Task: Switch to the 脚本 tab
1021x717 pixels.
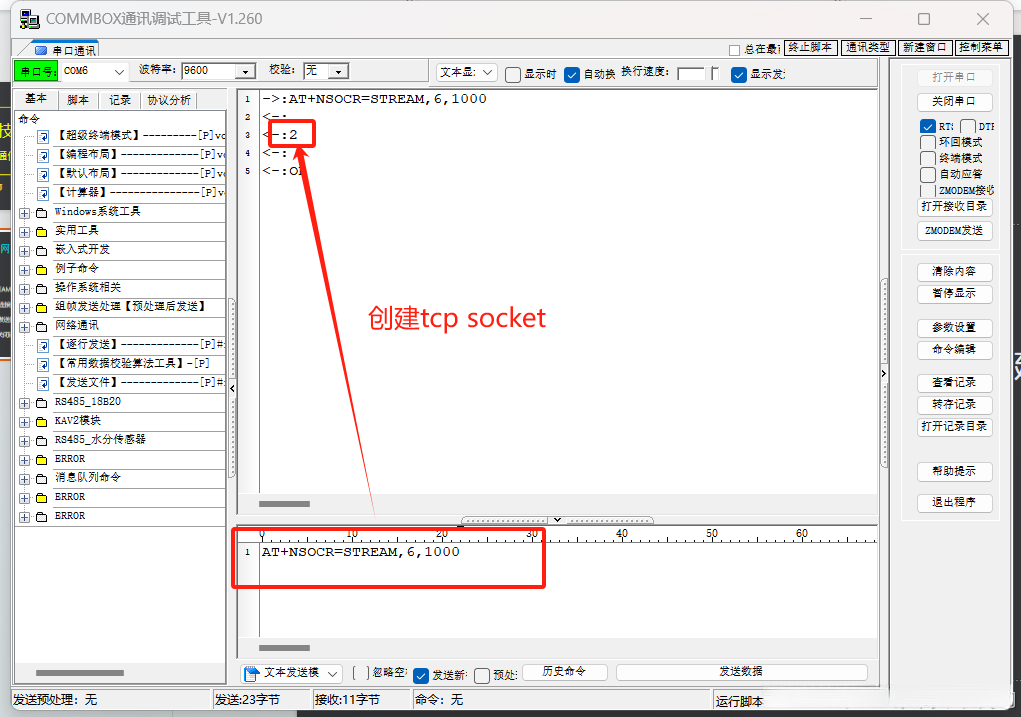Action: 77,100
